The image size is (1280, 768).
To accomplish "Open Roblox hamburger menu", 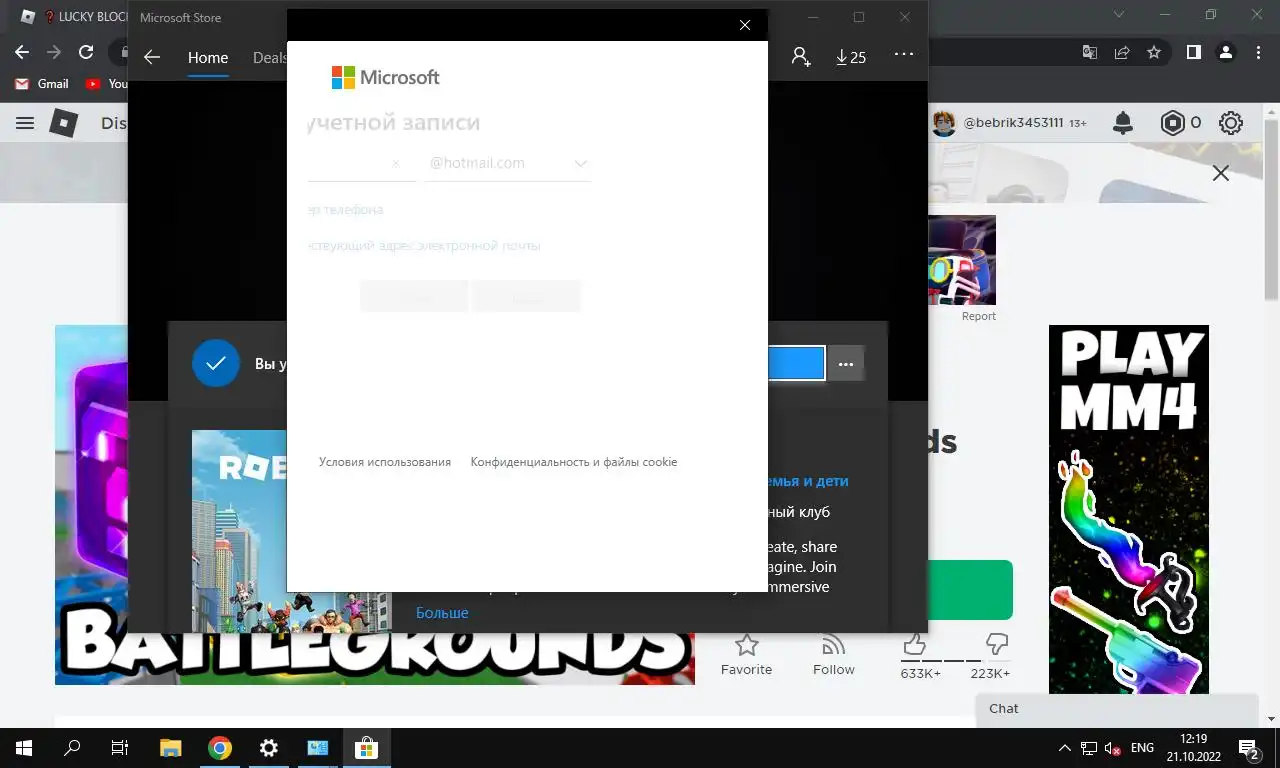I will [25, 123].
